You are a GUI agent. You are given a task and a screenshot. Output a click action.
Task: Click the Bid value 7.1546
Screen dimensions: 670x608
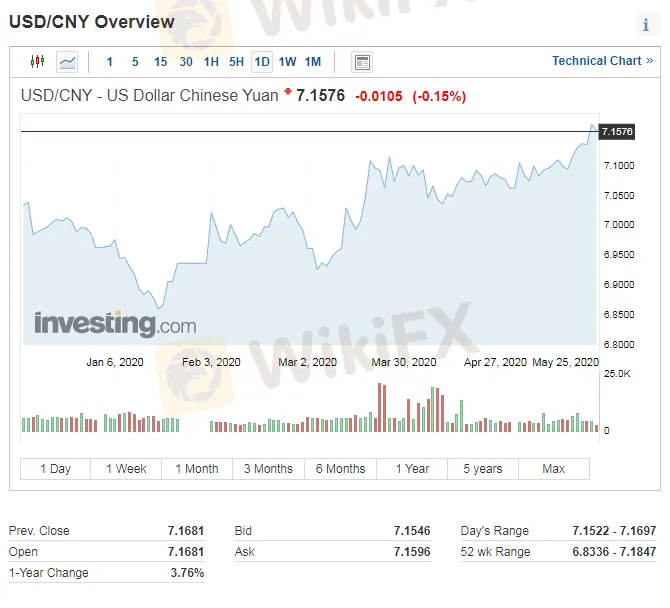click(x=412, y=531)
